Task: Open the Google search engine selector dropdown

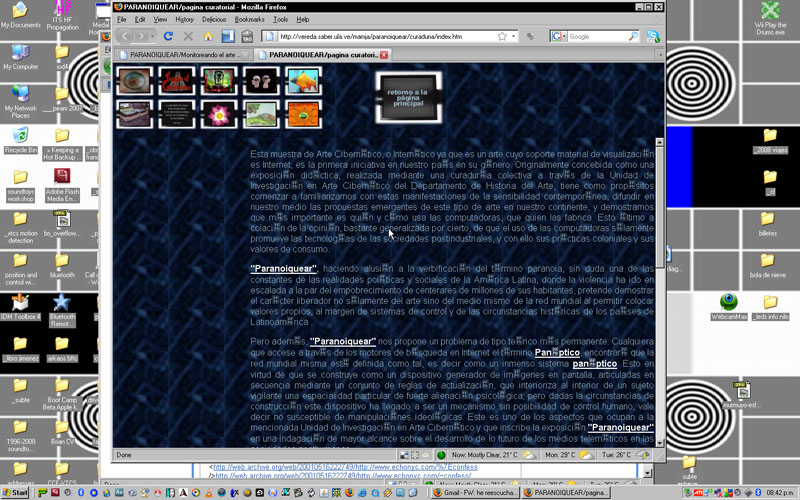Action: [x=559, y=36]
